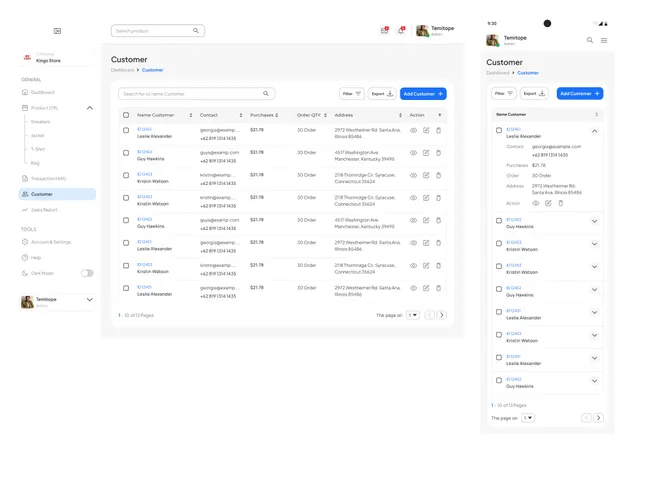This screenshot has width=645, height=480.
Task: Open the hamburger menu in the mobile view
Action: point(604,40)
